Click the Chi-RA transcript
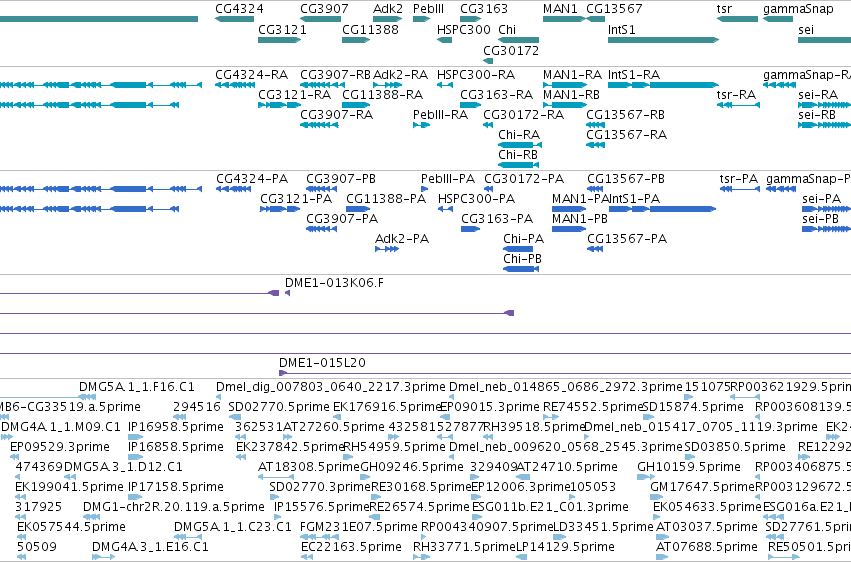Viewport: 851px width, 562px height. click(x=520, y=145)
